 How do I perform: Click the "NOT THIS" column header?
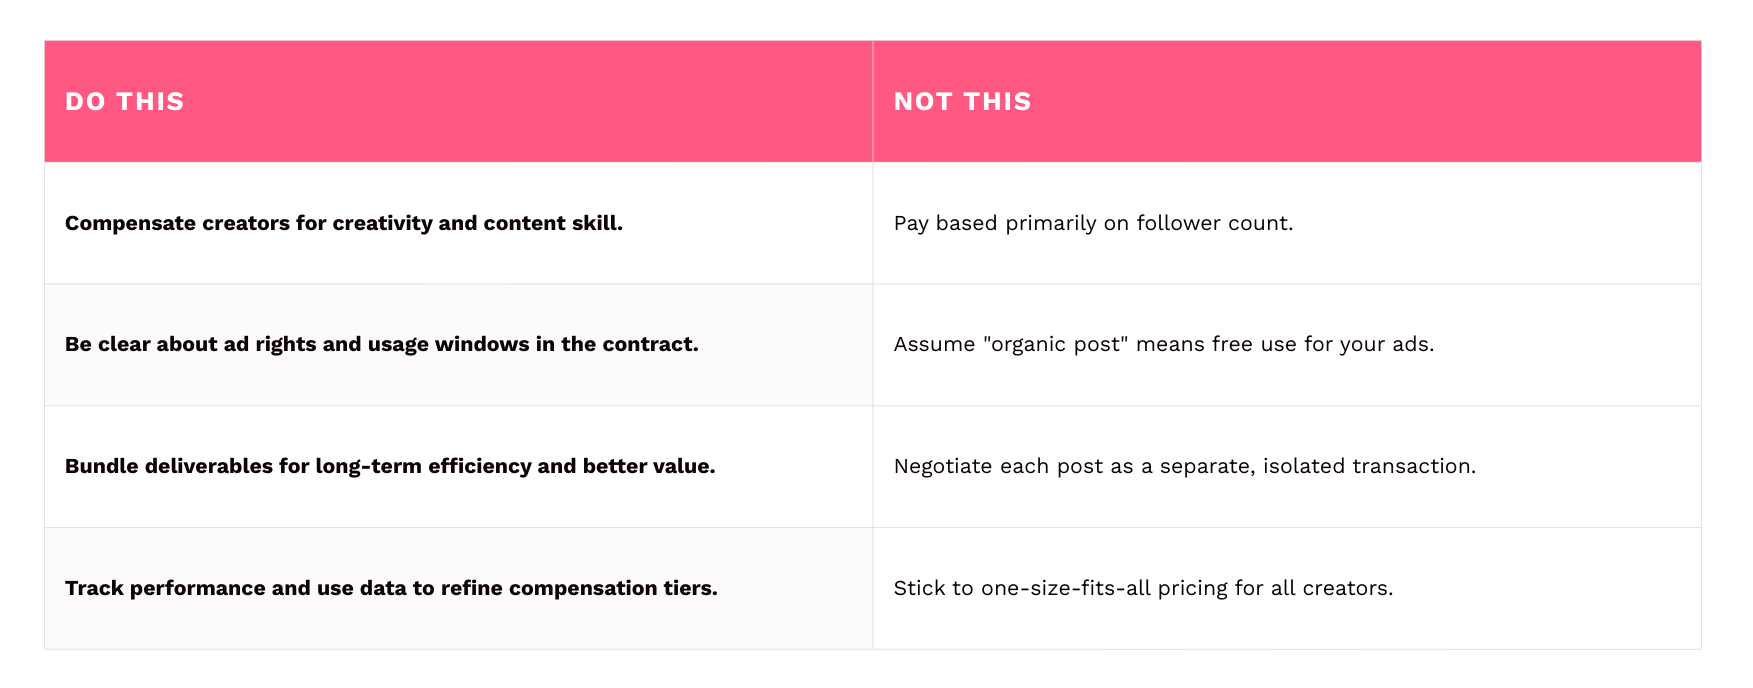[x=962, y=102]
